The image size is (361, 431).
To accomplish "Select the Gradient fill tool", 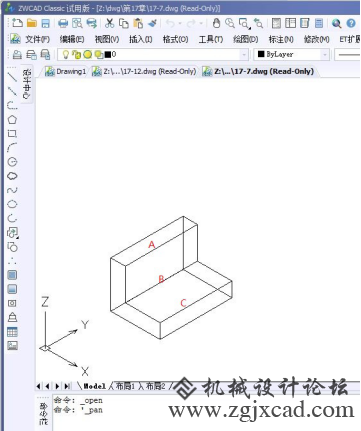I will 12,289.
